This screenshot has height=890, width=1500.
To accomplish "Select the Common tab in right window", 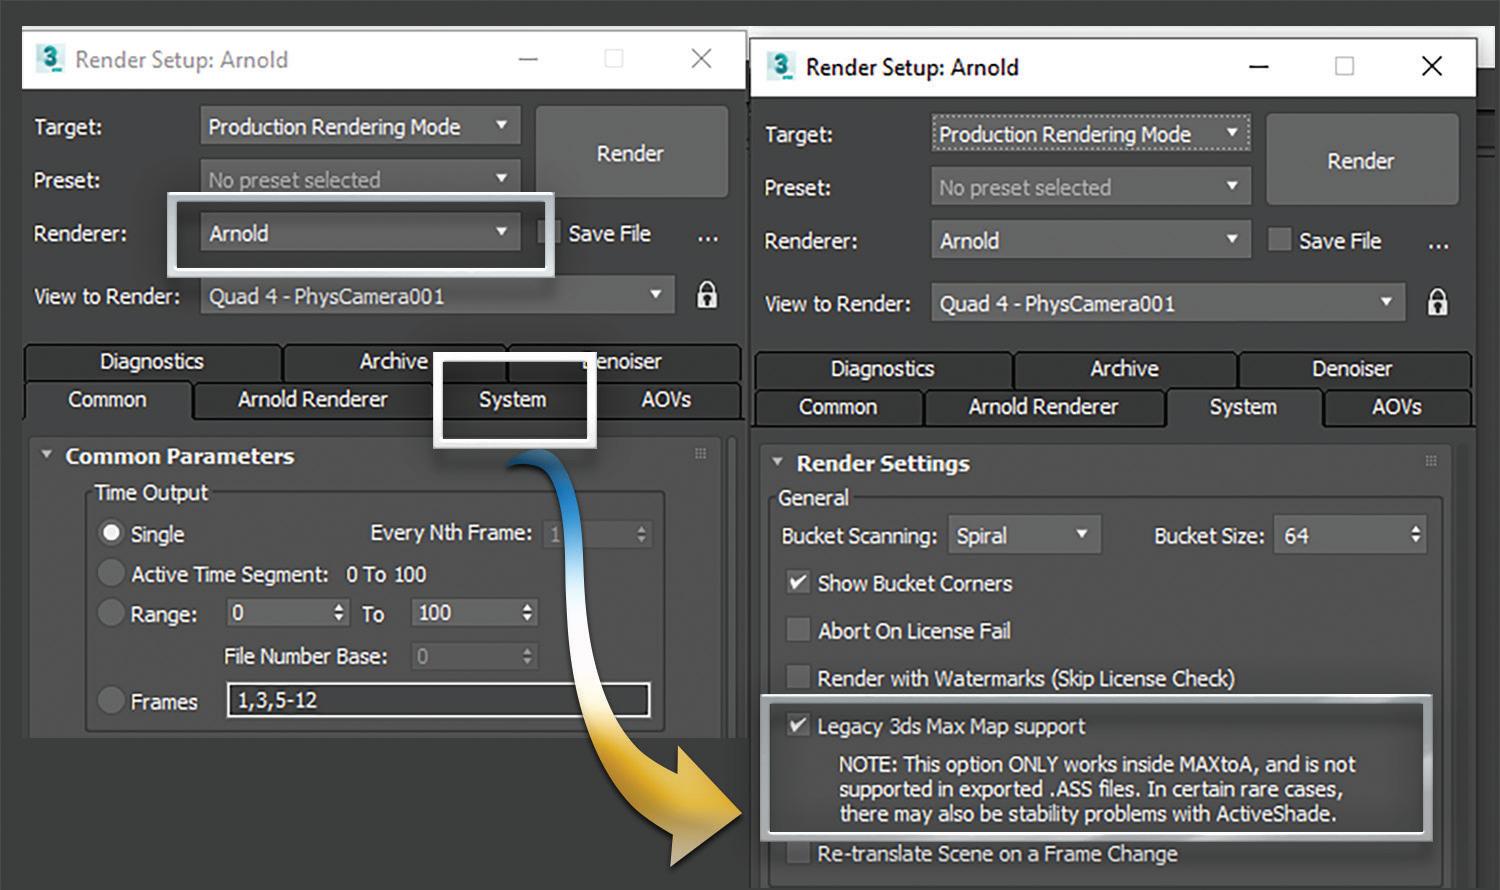I will click(838, 407).
